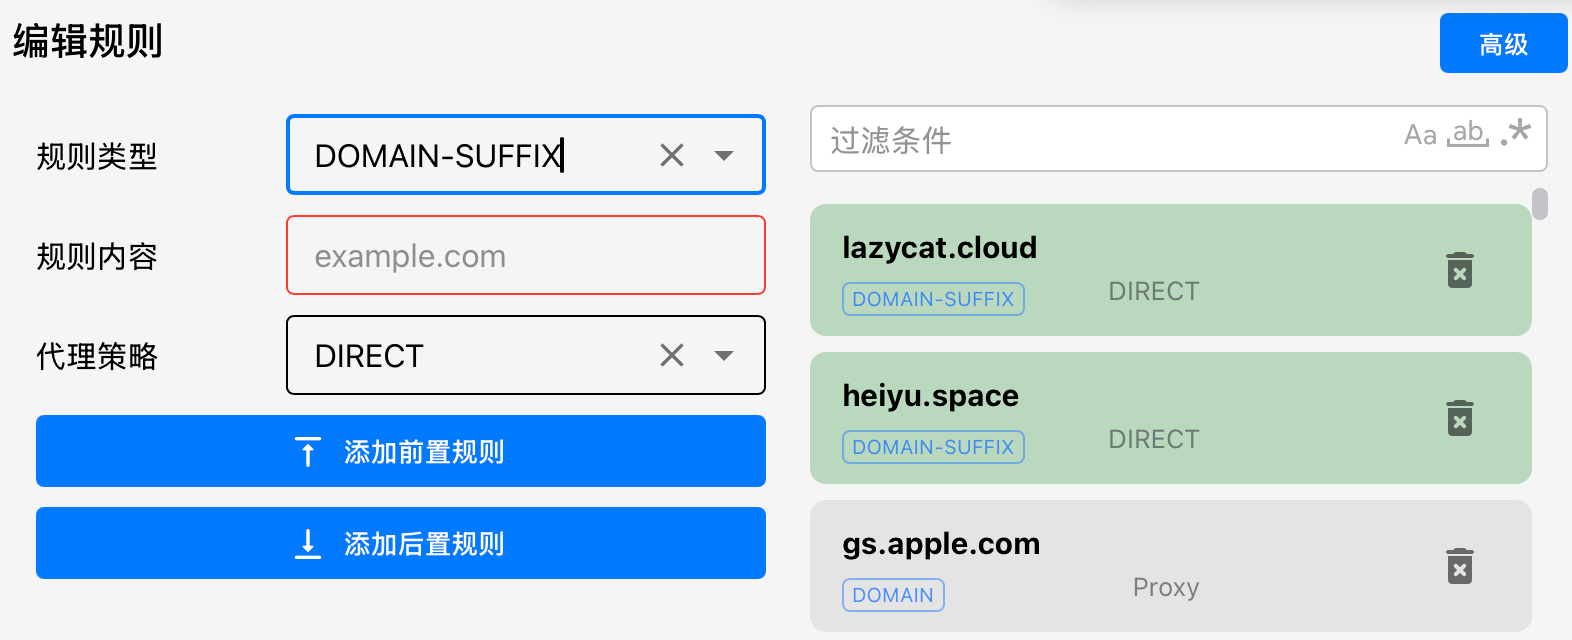Viewport: 1572px width, 640px height.
Task: Delete the lazycat.cloud rule
Action: click(x=1460, y=270)
